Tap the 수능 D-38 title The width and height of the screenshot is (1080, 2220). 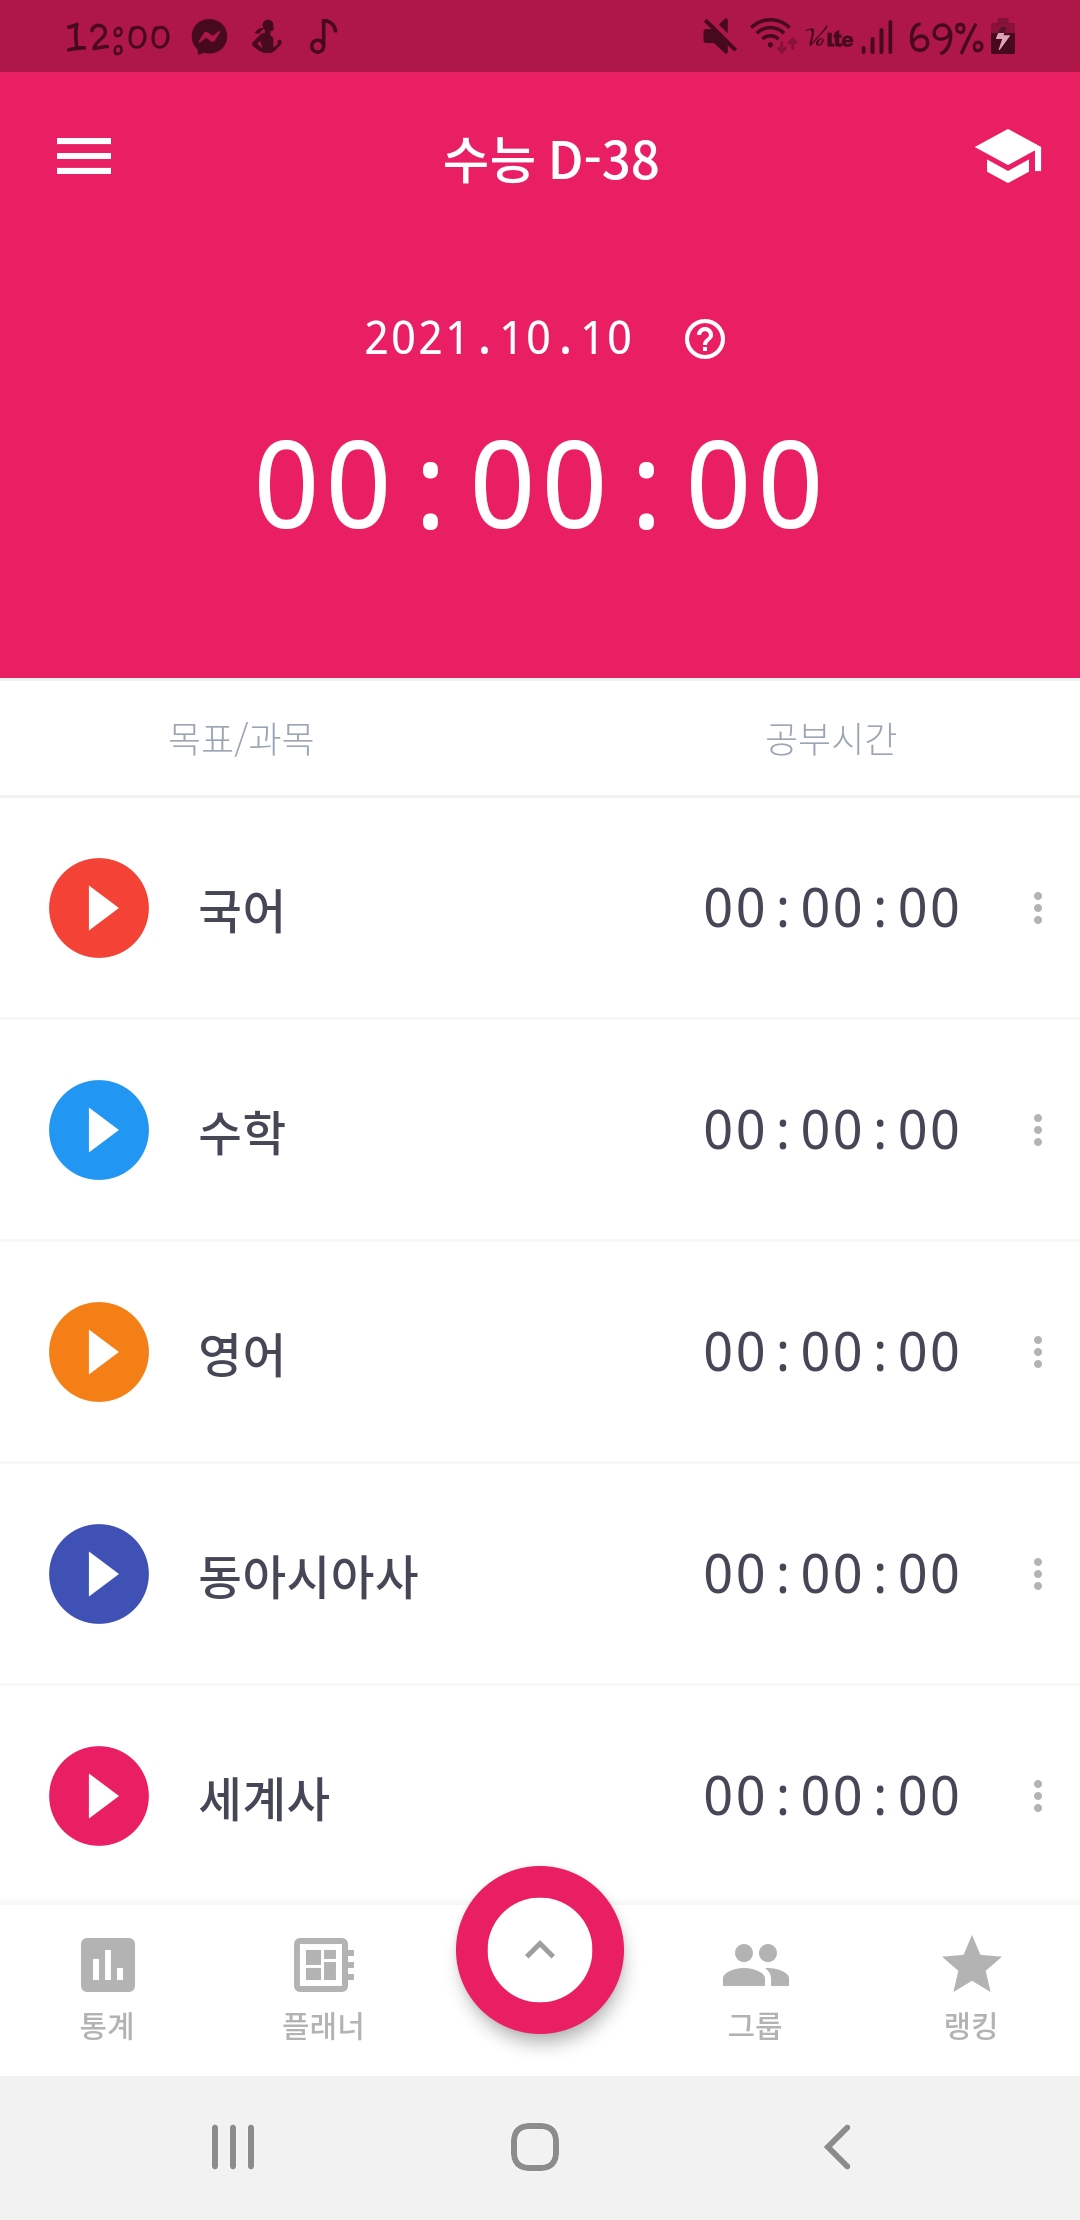[x=551, y=160]
